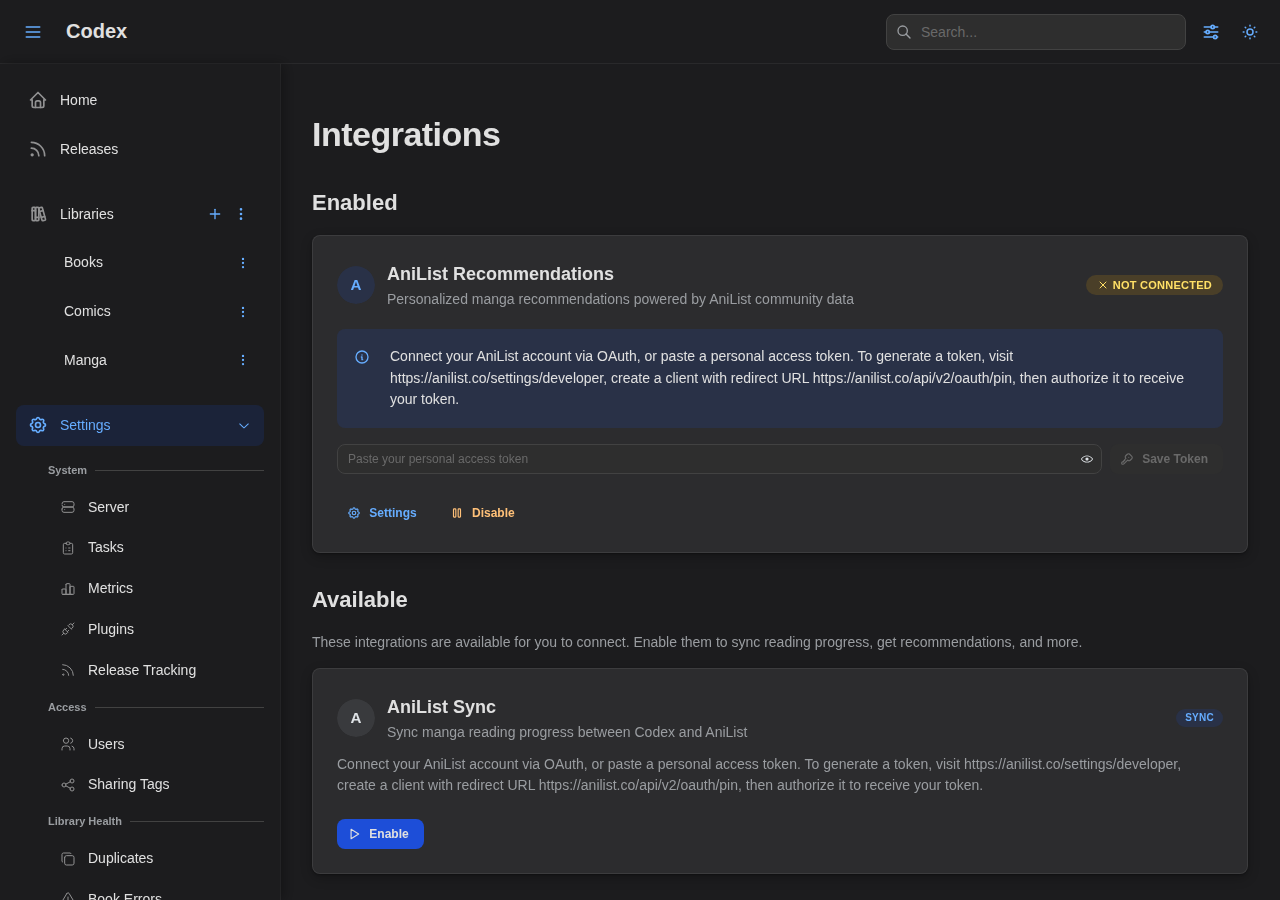Click the Release Tracking feed icon
1280x900 pixels.
pos(68,670)
